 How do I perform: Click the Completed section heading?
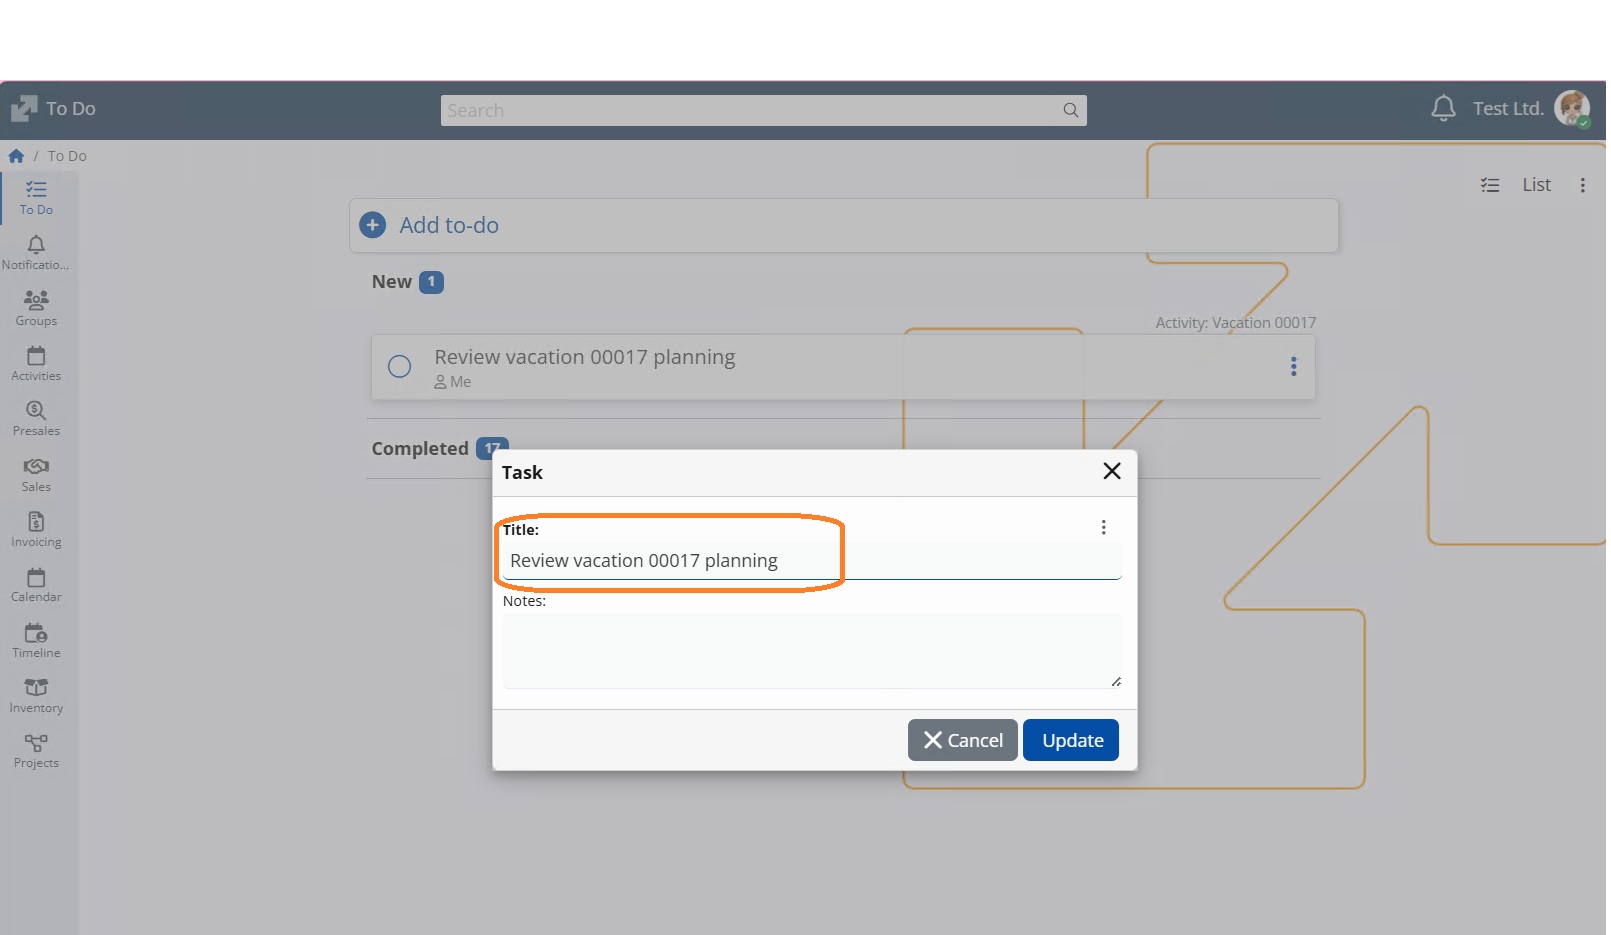point(420,449)
